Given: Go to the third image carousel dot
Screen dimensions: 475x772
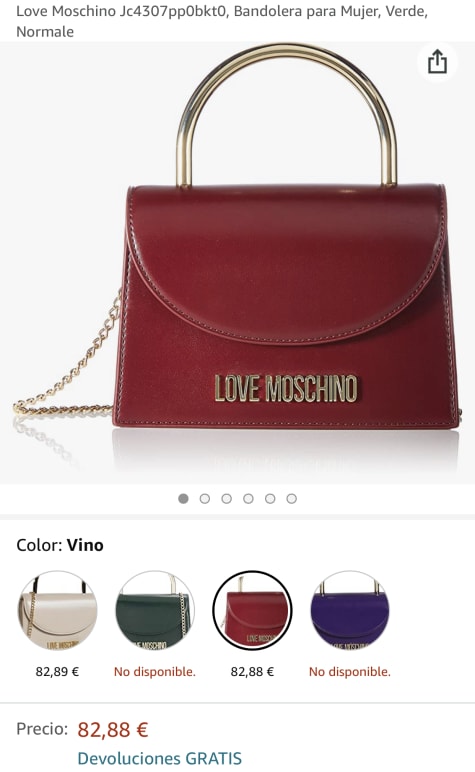Looking at the screenshot, I should pyautogui.click(x=226, y=499).
